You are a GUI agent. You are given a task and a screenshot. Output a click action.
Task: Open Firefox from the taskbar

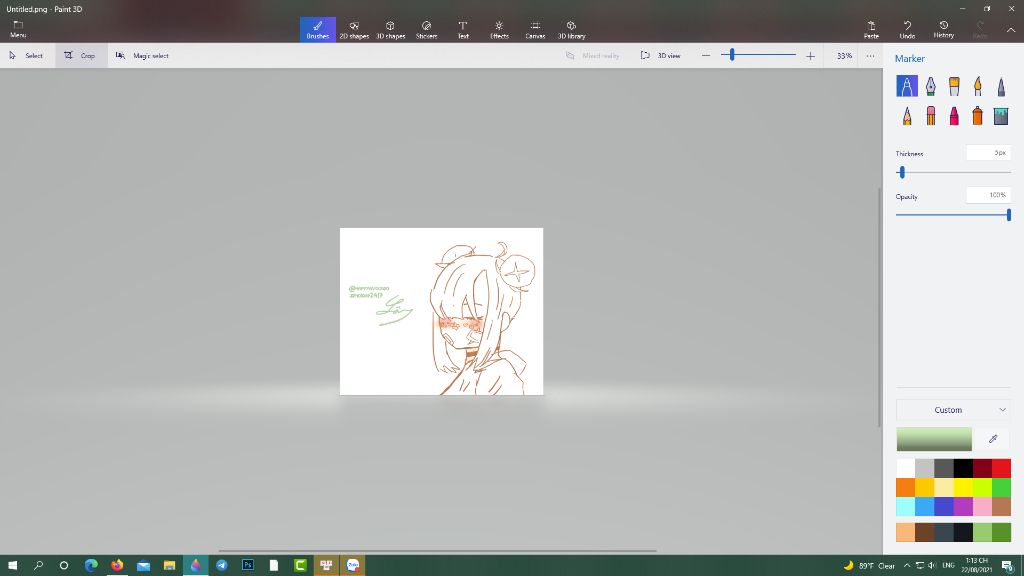[117, 565]
